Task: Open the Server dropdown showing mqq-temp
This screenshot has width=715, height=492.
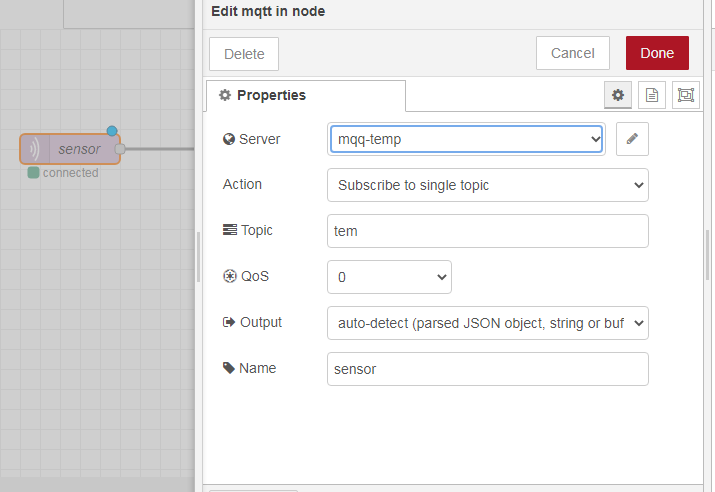Action: tap(466, 140)
